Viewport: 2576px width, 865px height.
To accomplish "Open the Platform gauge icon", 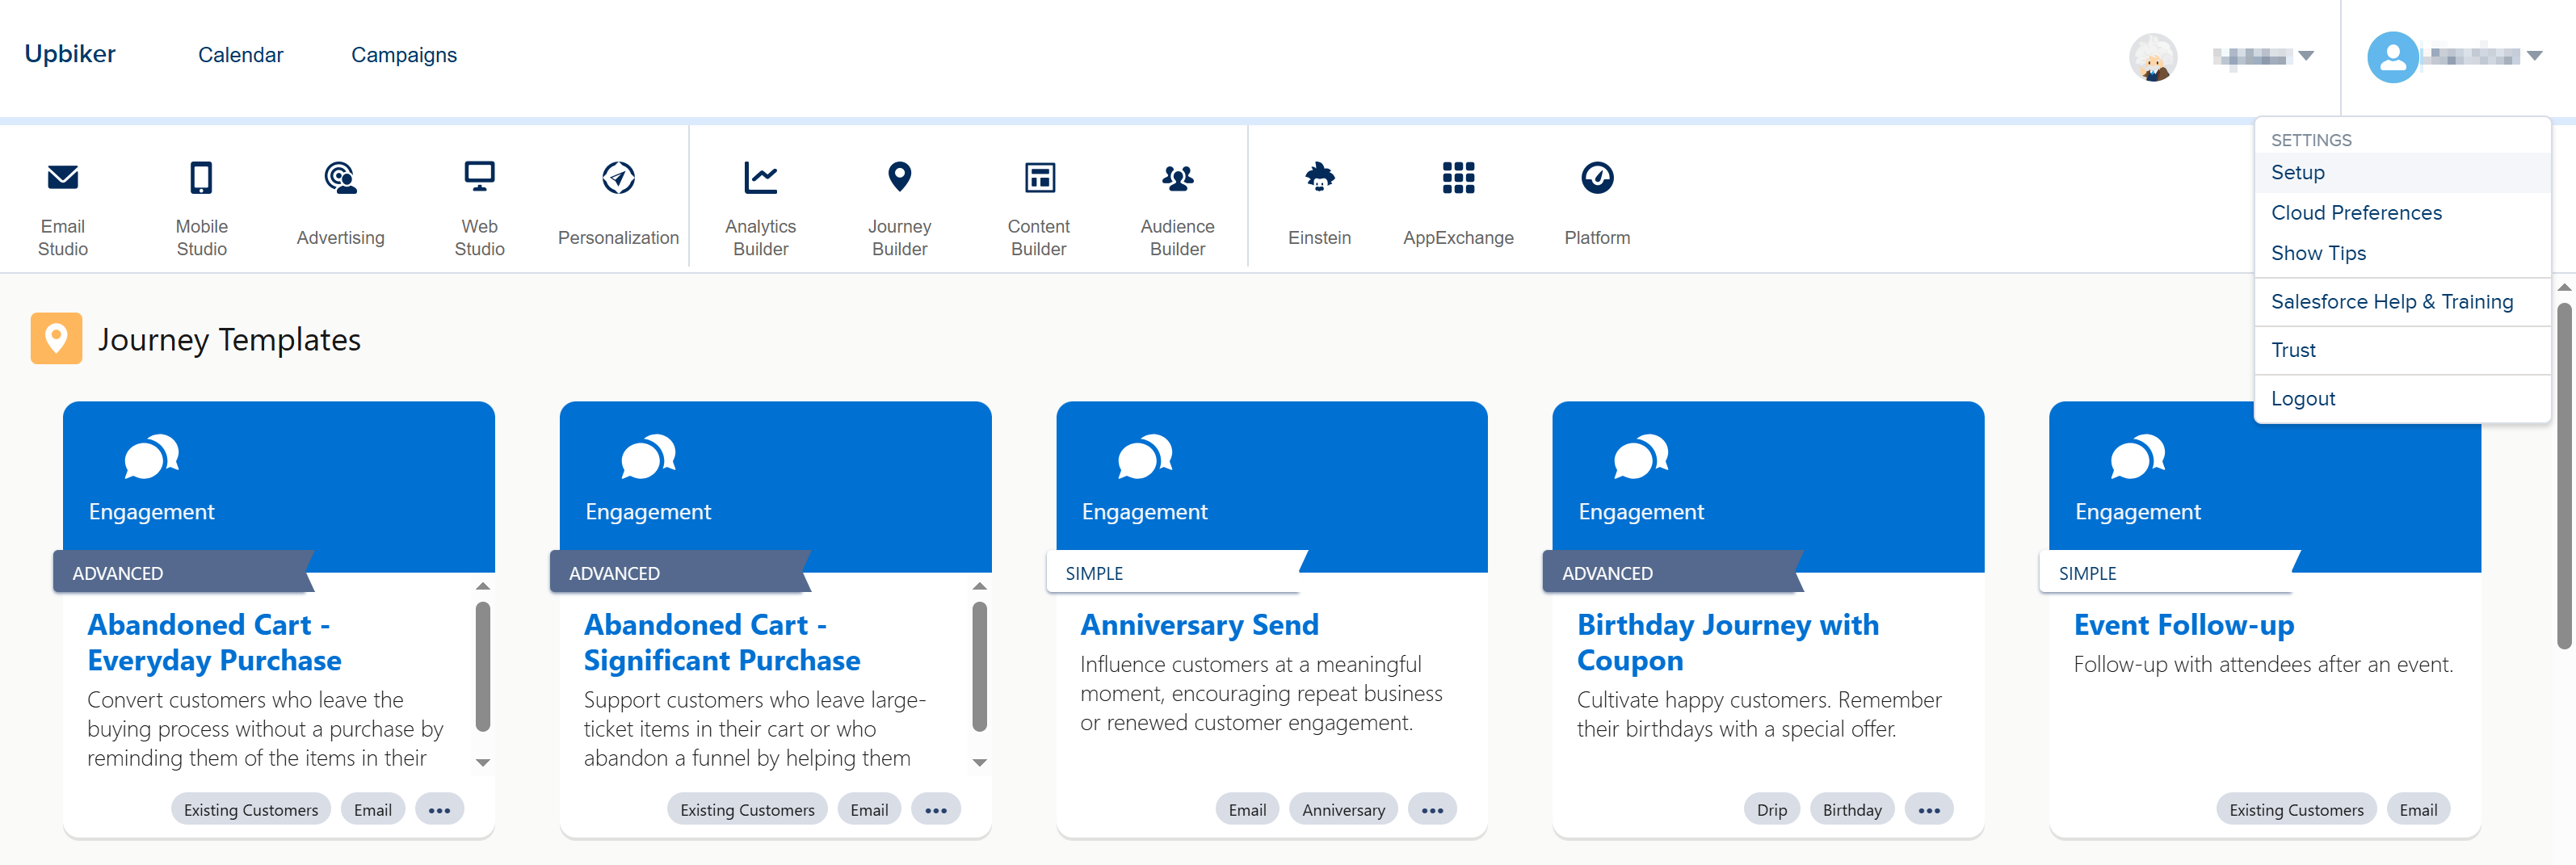I will pos(1597,177).
